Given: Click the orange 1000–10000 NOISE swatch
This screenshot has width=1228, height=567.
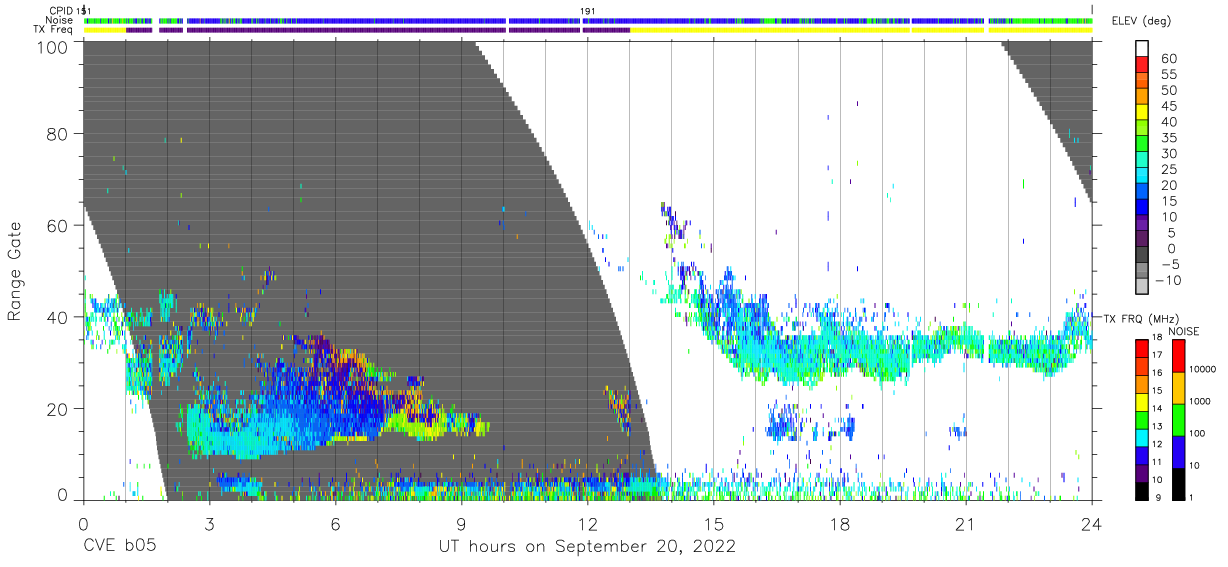Looking at the screenshot, I should pos(1178,387).
